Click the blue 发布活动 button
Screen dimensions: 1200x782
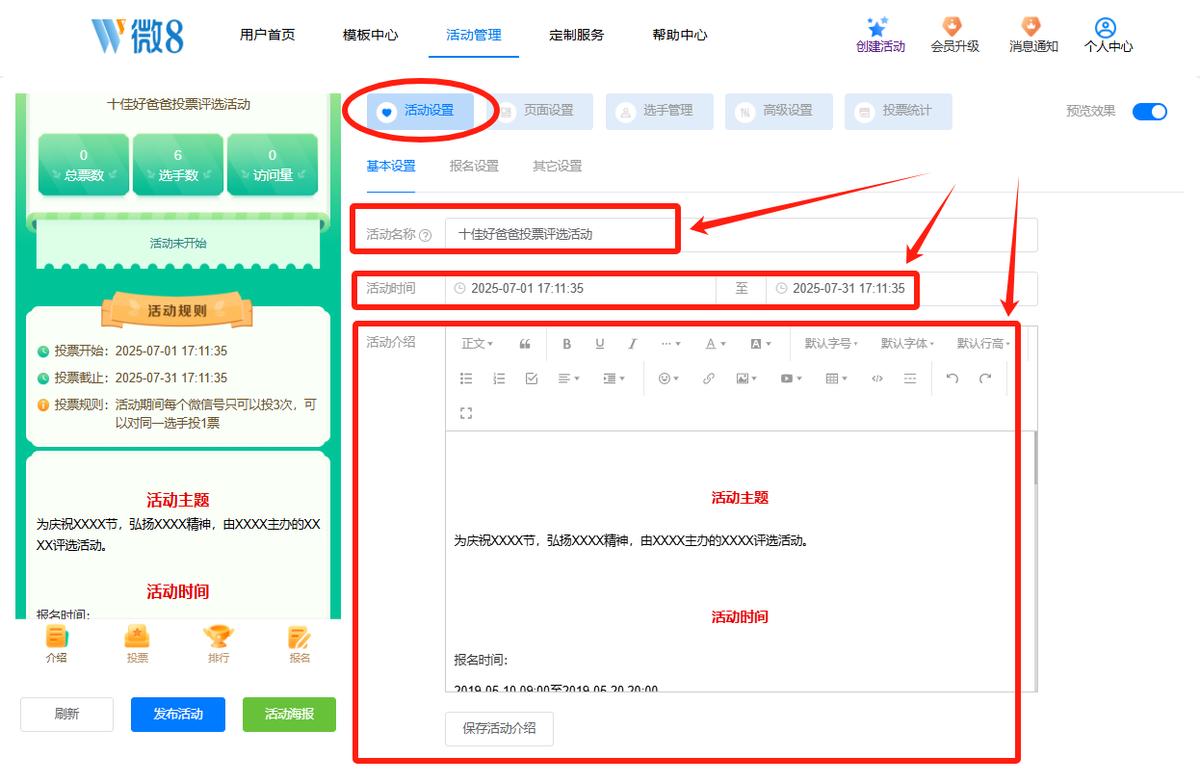click(178, 714)
